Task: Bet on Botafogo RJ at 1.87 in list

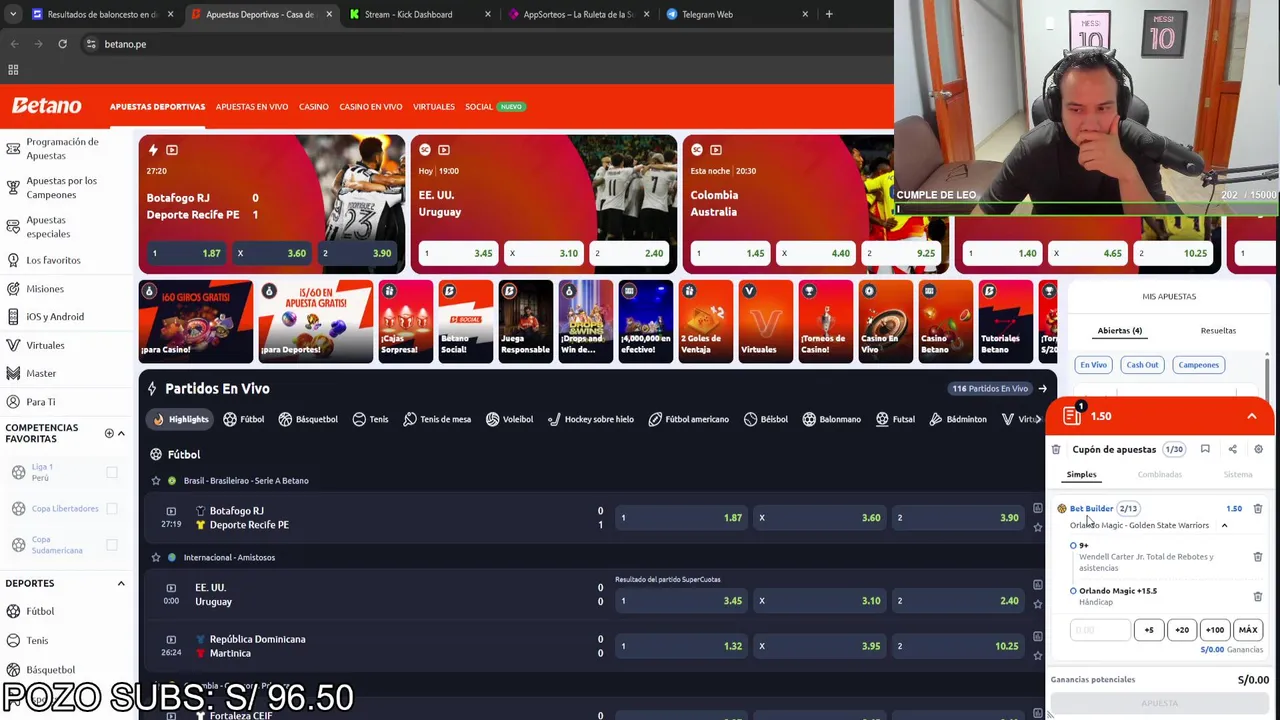Action: (x=682, y=518)
